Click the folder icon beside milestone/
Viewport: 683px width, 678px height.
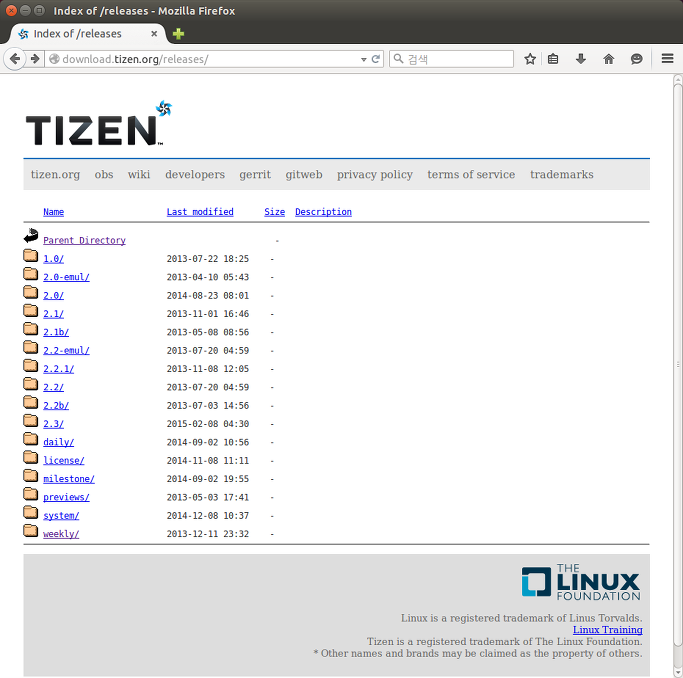[30, 475]
